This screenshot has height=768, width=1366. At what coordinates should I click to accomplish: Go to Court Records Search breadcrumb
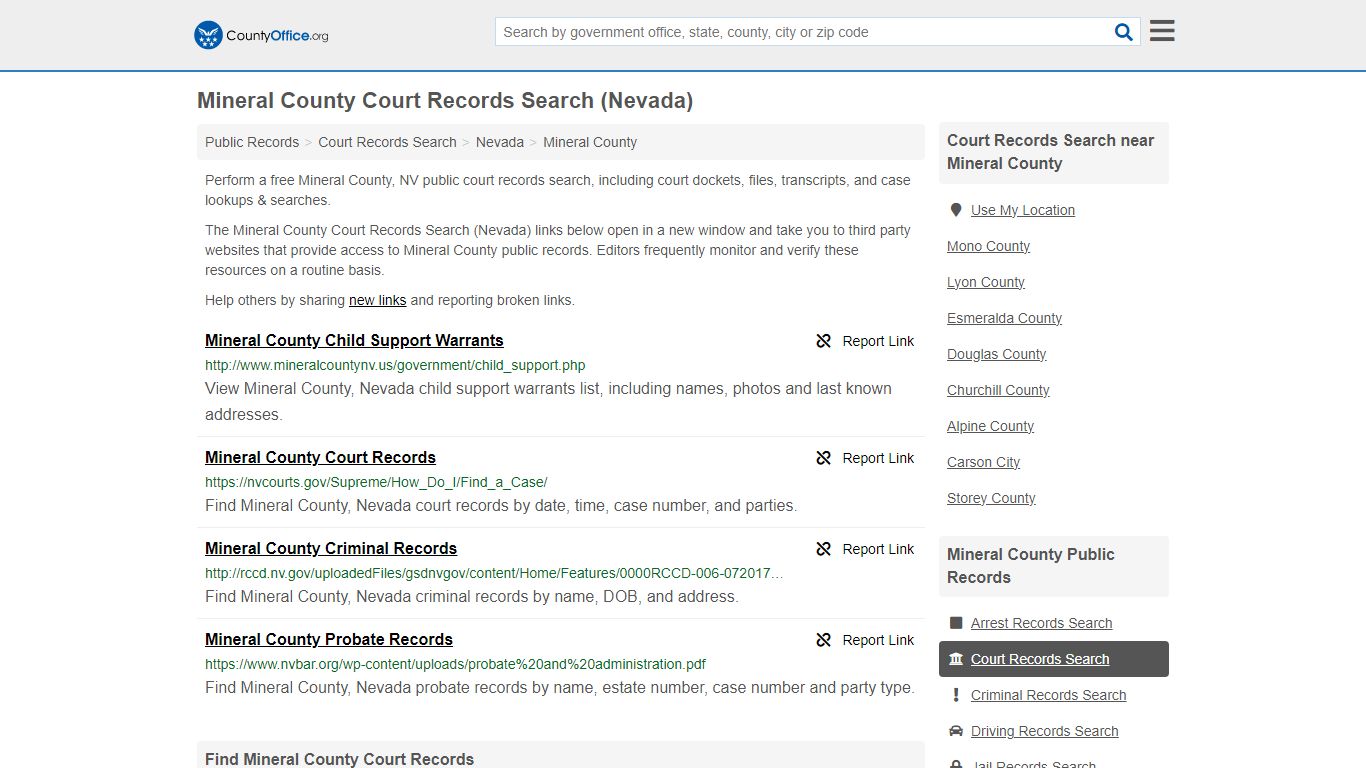387,142
